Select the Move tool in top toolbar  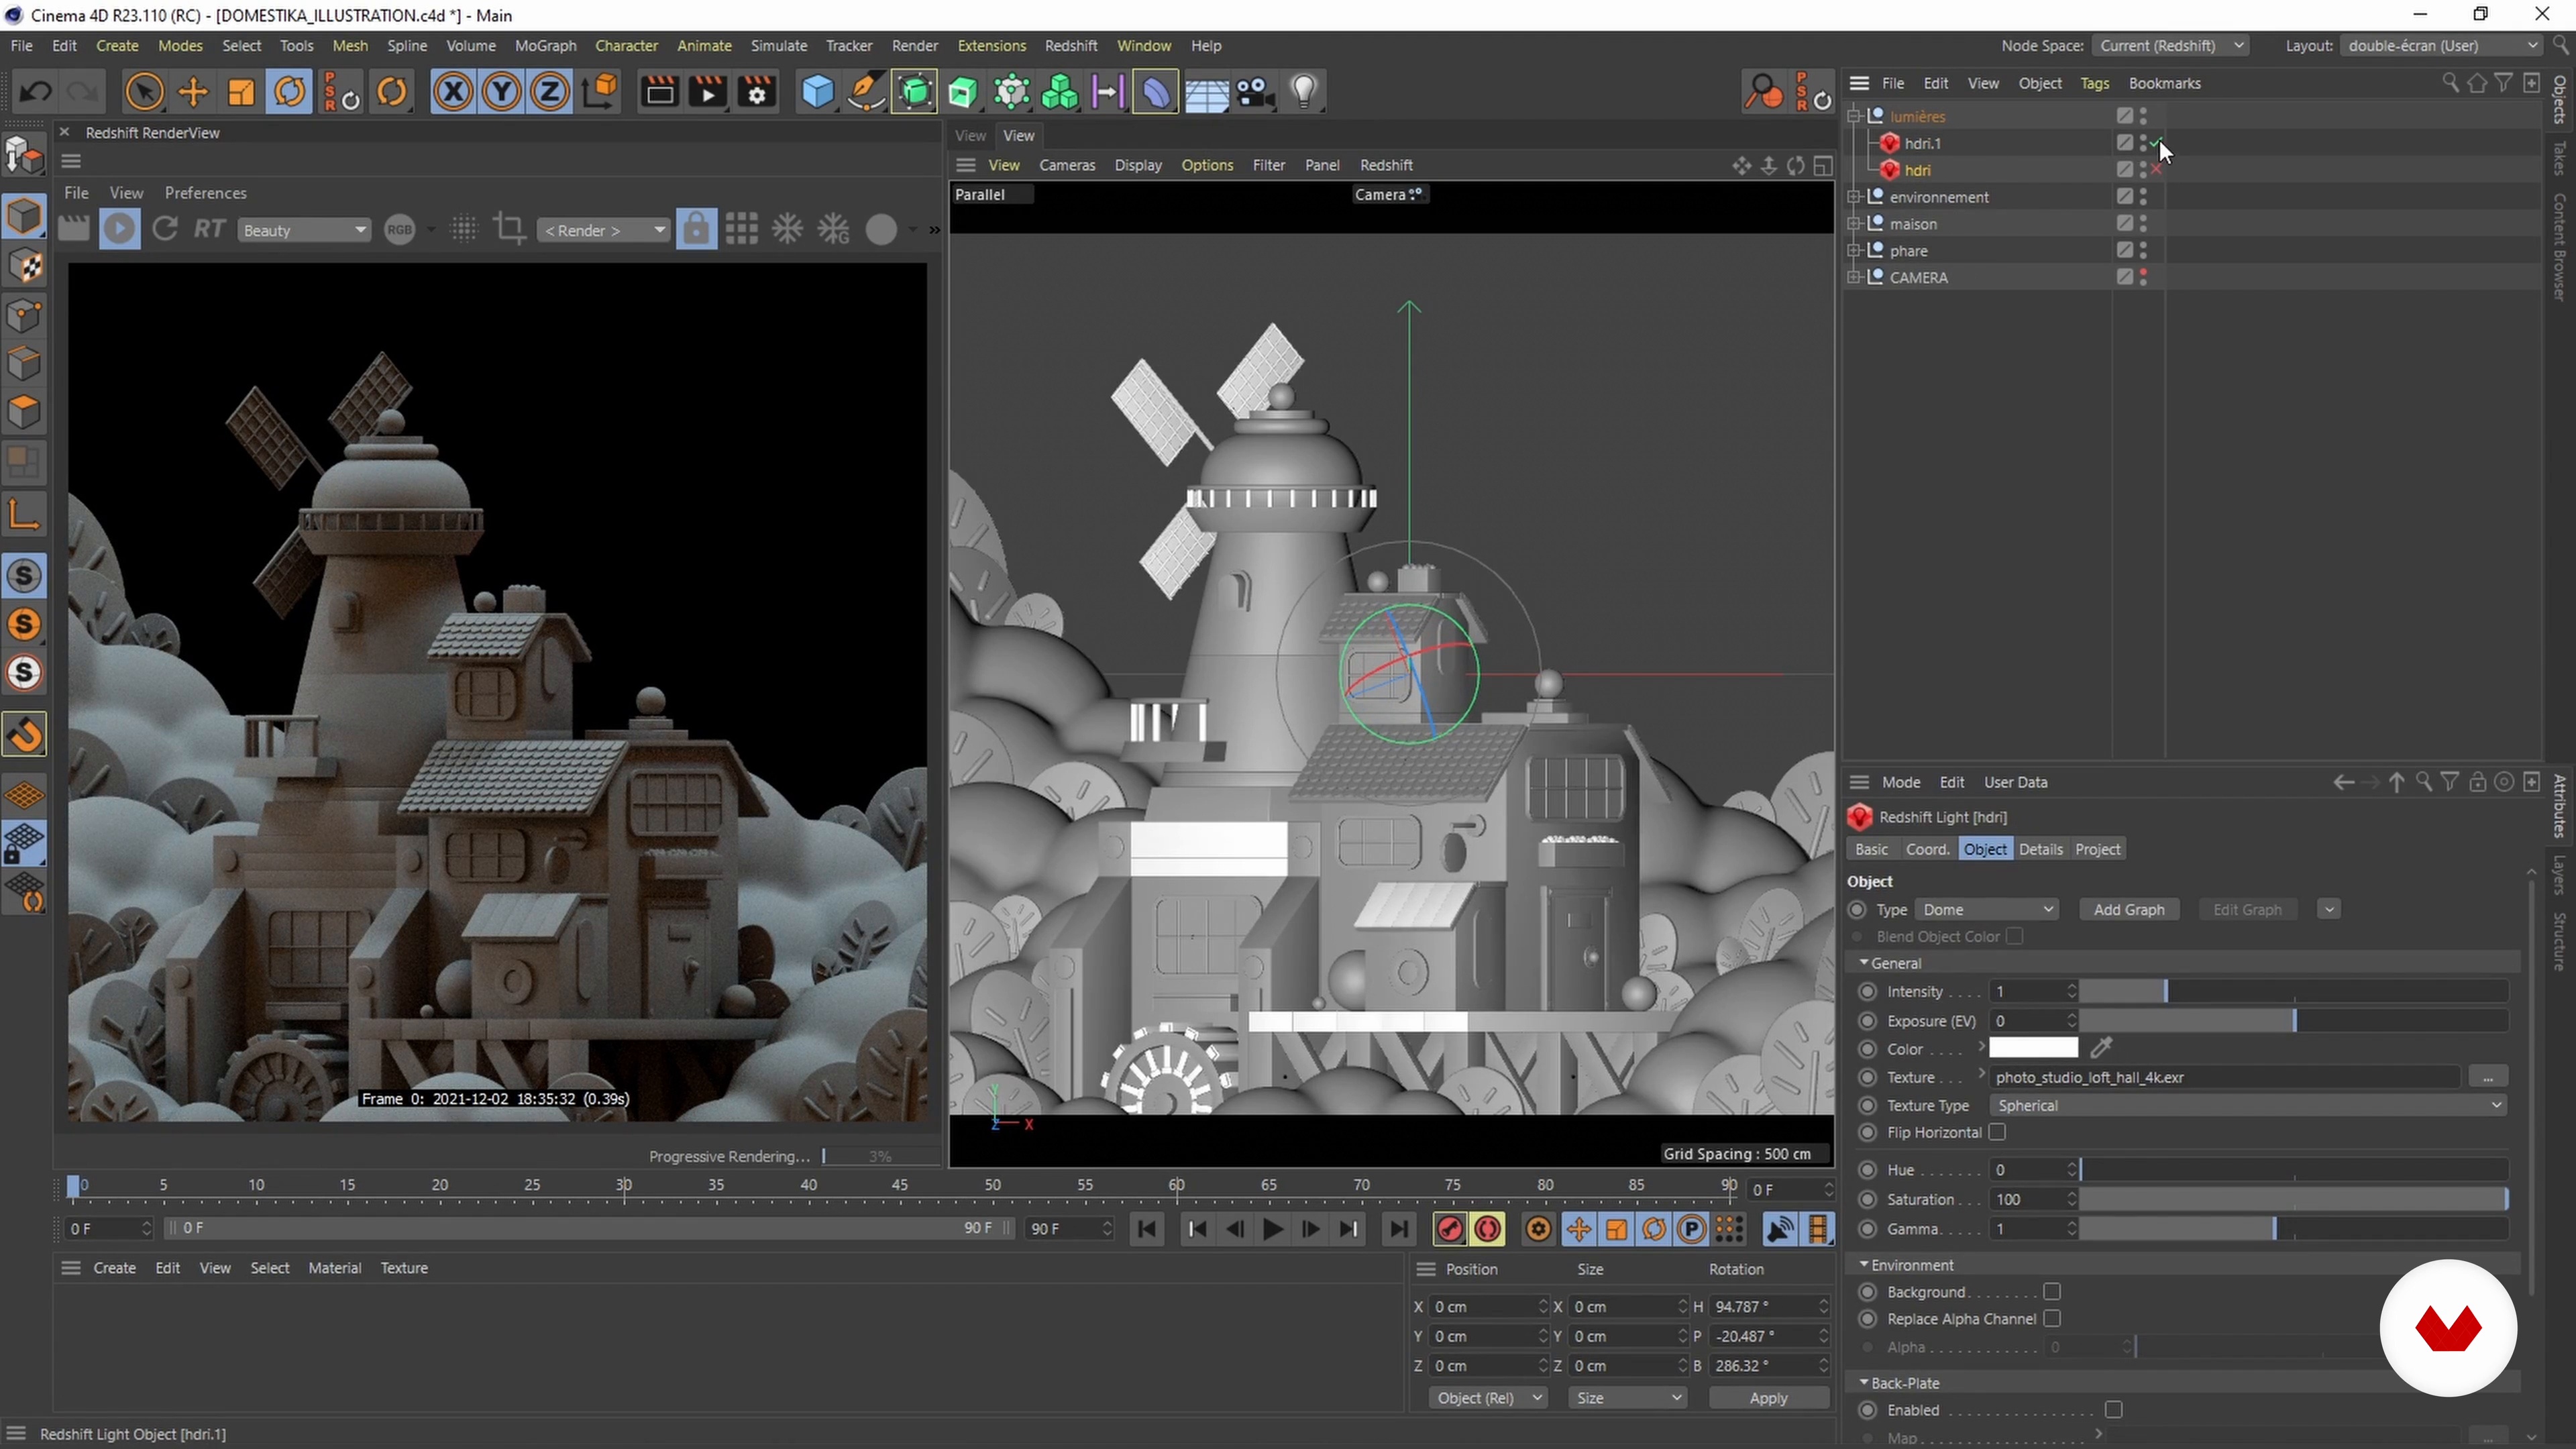tap(192, 92)
